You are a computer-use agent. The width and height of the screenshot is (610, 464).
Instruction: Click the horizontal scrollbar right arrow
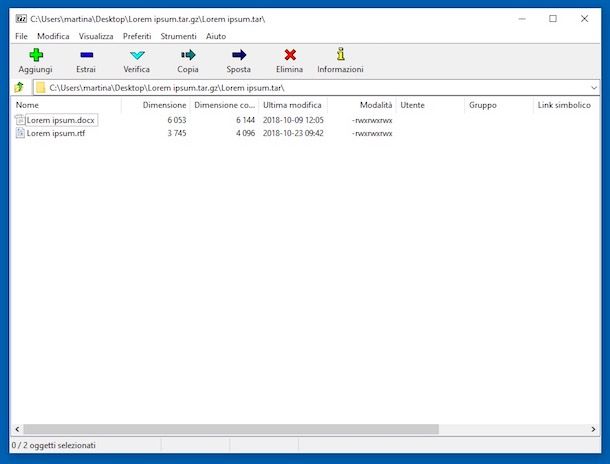(x=592, y=429)
